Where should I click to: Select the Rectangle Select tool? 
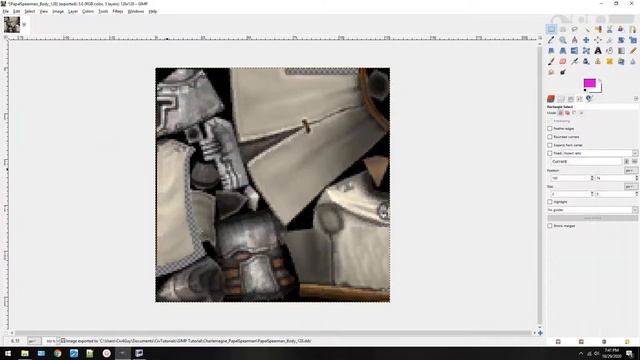pos(551,29)
